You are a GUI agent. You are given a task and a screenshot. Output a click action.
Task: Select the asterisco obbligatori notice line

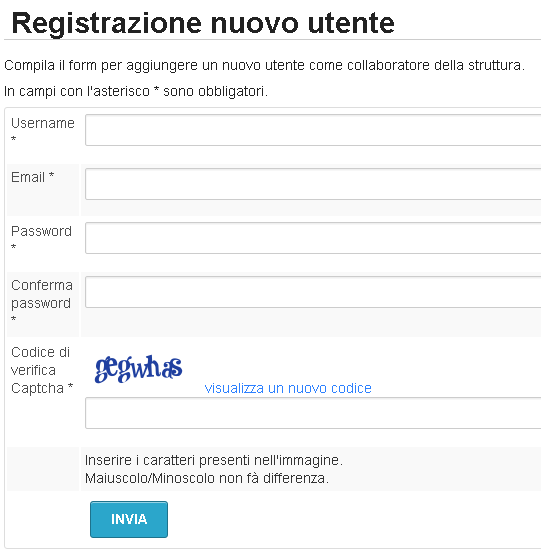136,92
